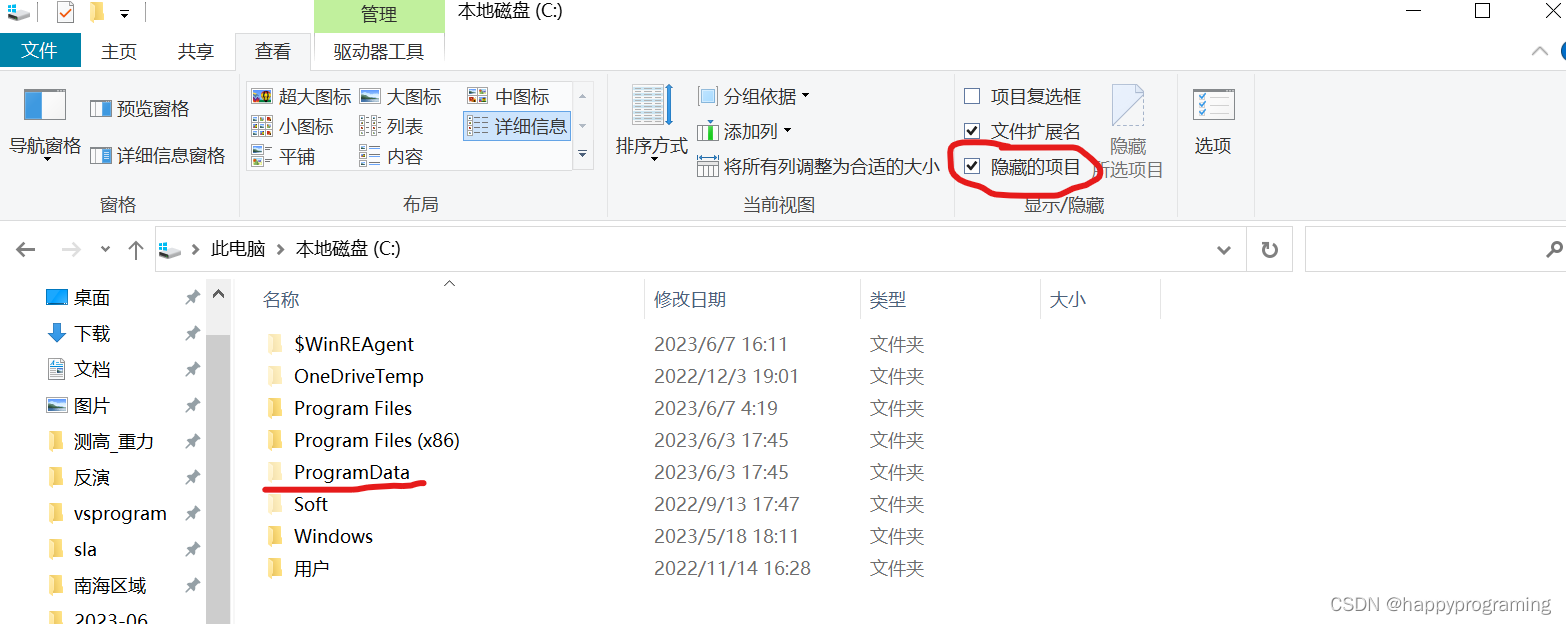
Task: Click 此电脑 in the address bar
Action: point(237,249)
